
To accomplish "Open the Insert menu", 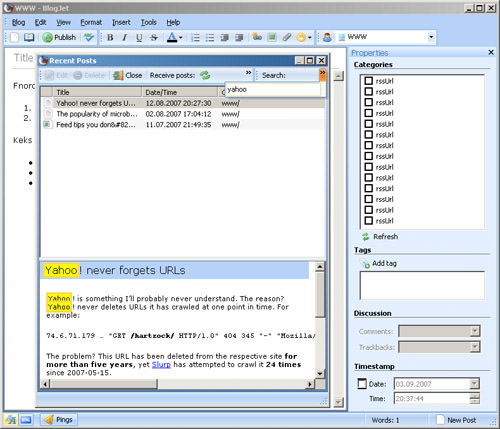I will coord(121,22).
